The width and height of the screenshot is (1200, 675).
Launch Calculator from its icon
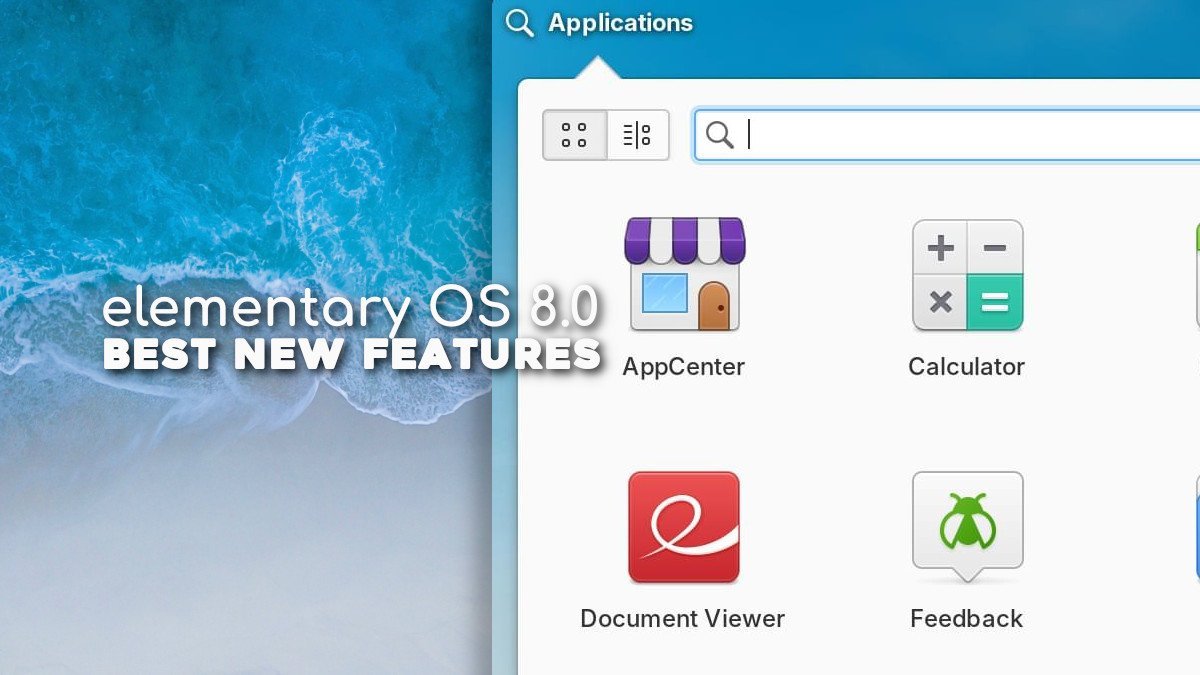(967, 276)
